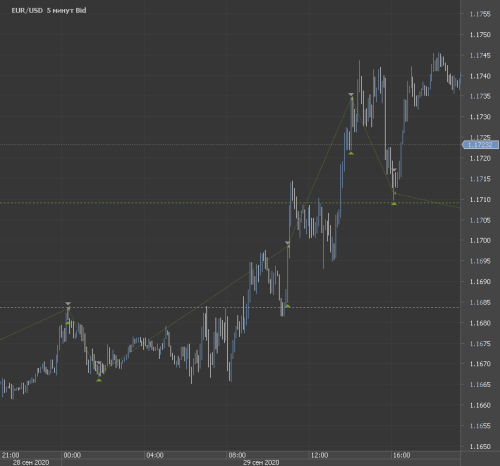The image size is (500, 466).
Task: Click the current price tag 1.17232
Action: (x=480, y=145)
